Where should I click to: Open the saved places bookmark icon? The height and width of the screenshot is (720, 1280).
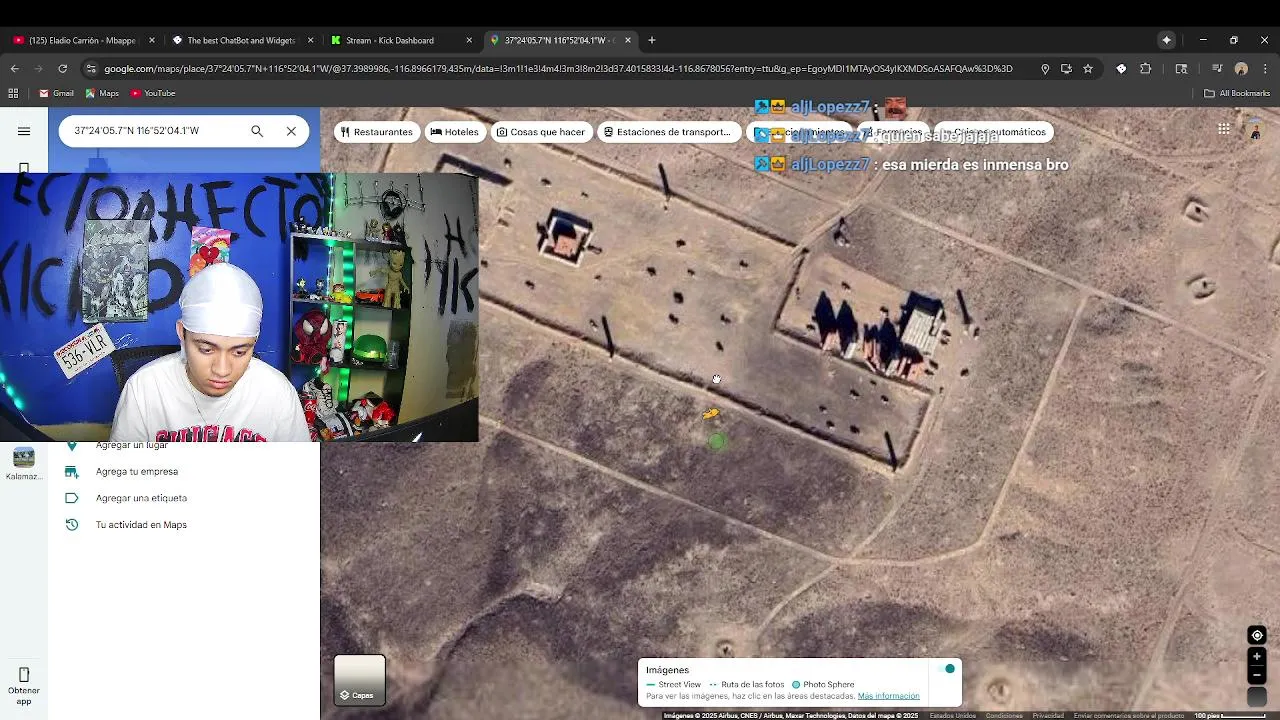point(24,168)
